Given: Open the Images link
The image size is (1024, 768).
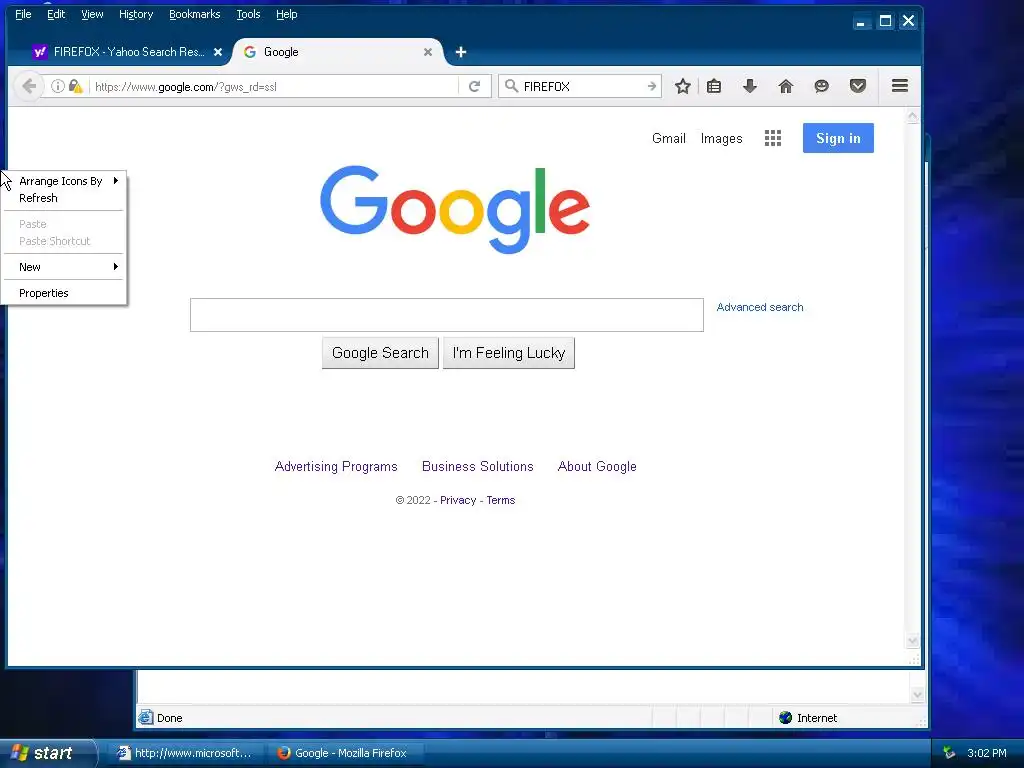Looking at the screenshot, I should click(x=722, y=138).
